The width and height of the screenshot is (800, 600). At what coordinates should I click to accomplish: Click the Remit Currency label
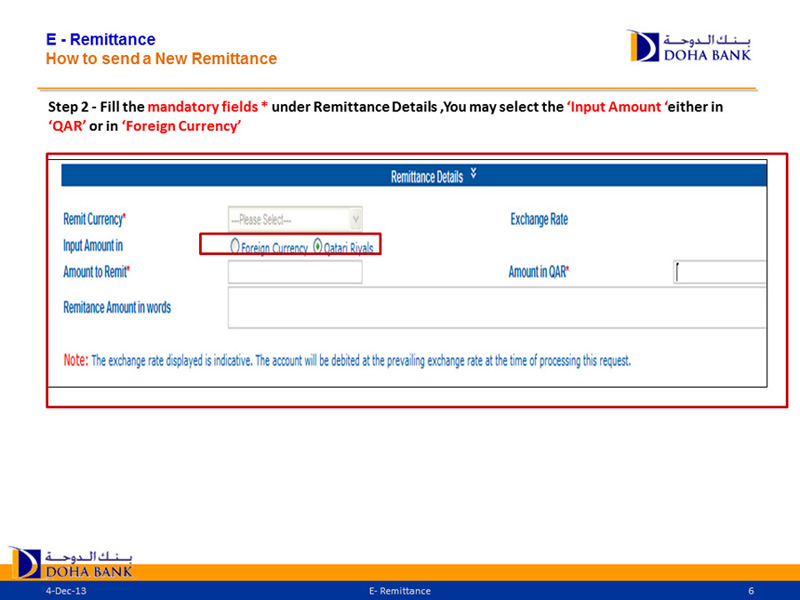pyautogui.click(x=95, y=219)
